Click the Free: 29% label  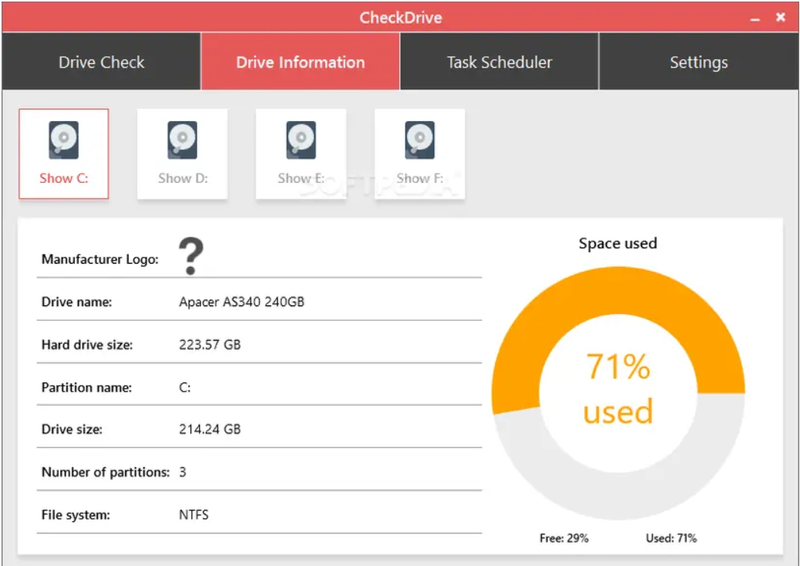[x=564, y=538]
